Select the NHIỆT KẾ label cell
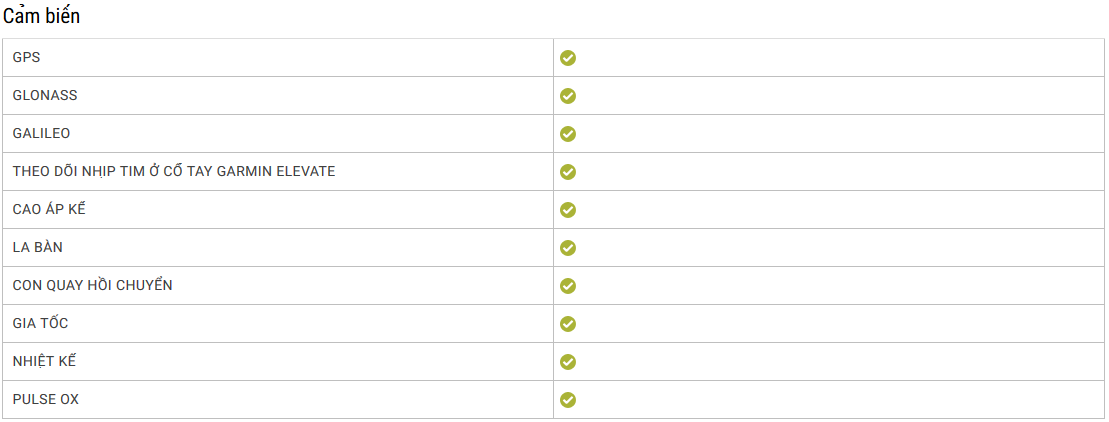The image size is (1109, 422). pyautogui.click(x=277, y=362)
